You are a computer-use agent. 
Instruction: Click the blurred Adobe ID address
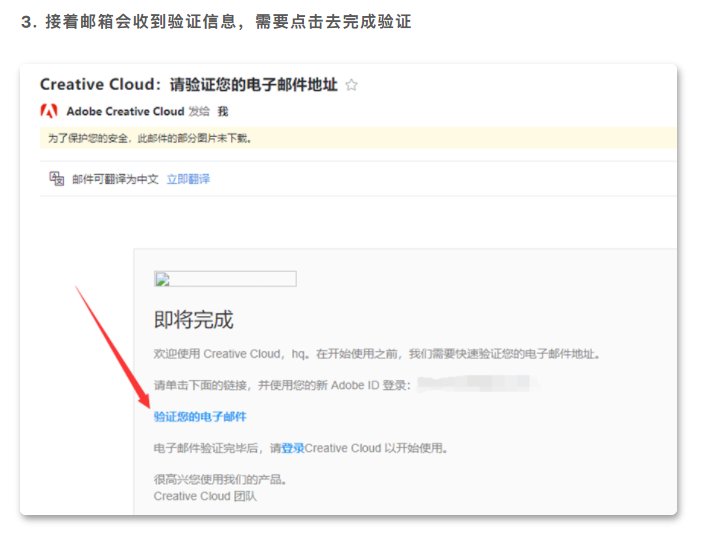tap(477, 384)
